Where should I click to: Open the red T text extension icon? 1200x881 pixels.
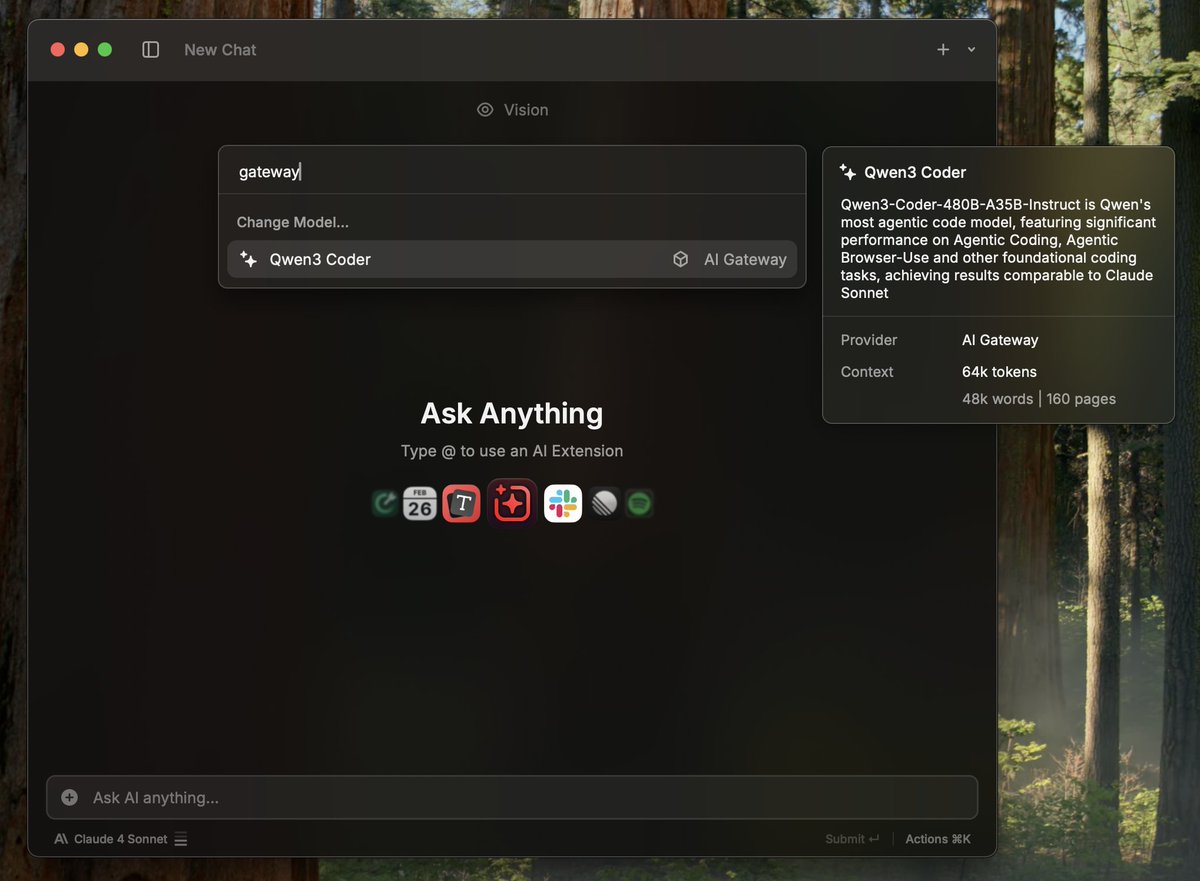(462, 504)
